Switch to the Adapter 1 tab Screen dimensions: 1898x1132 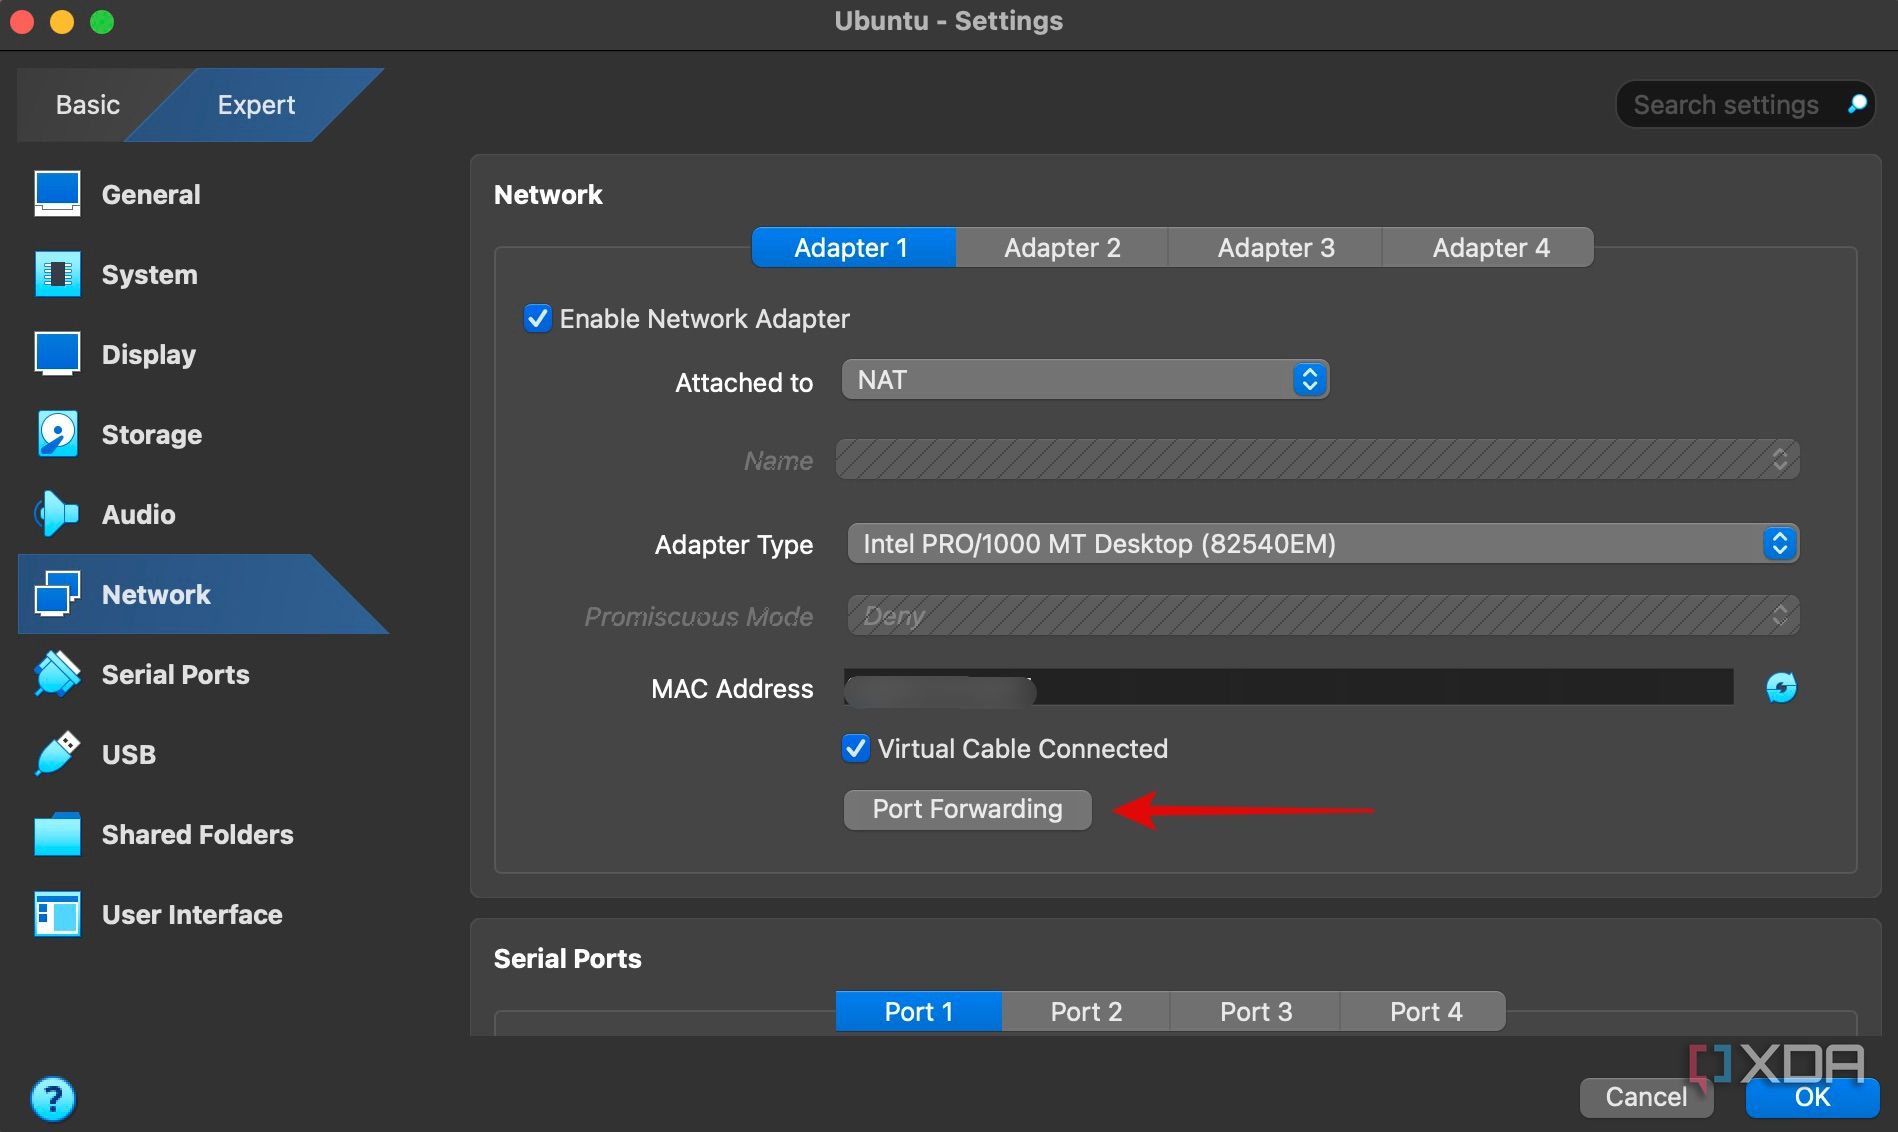coord(853,247)
